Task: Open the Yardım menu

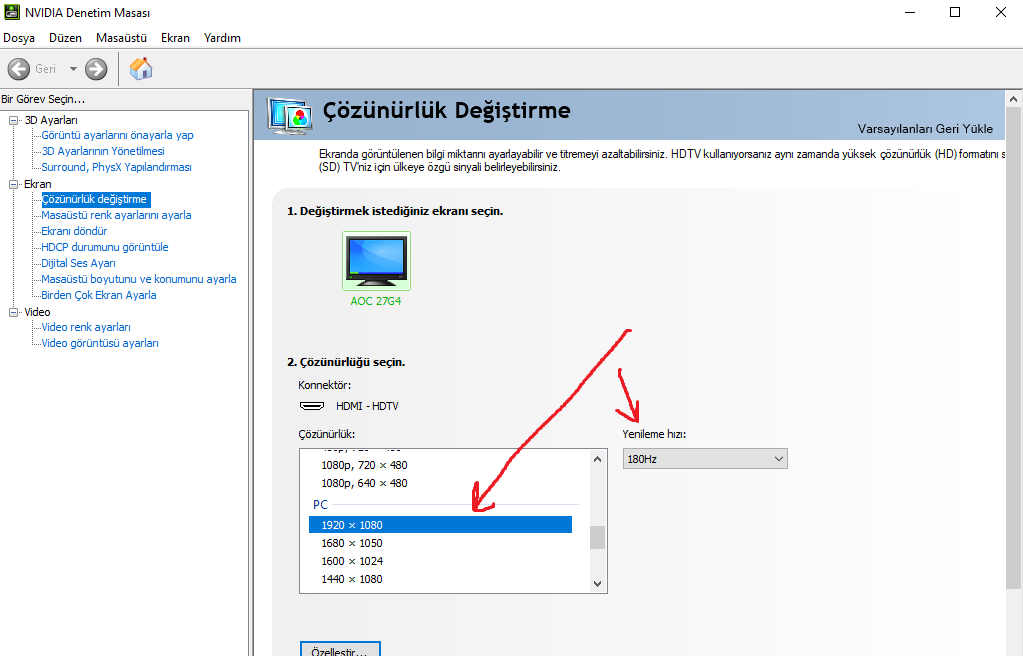Action: point(222,38)
